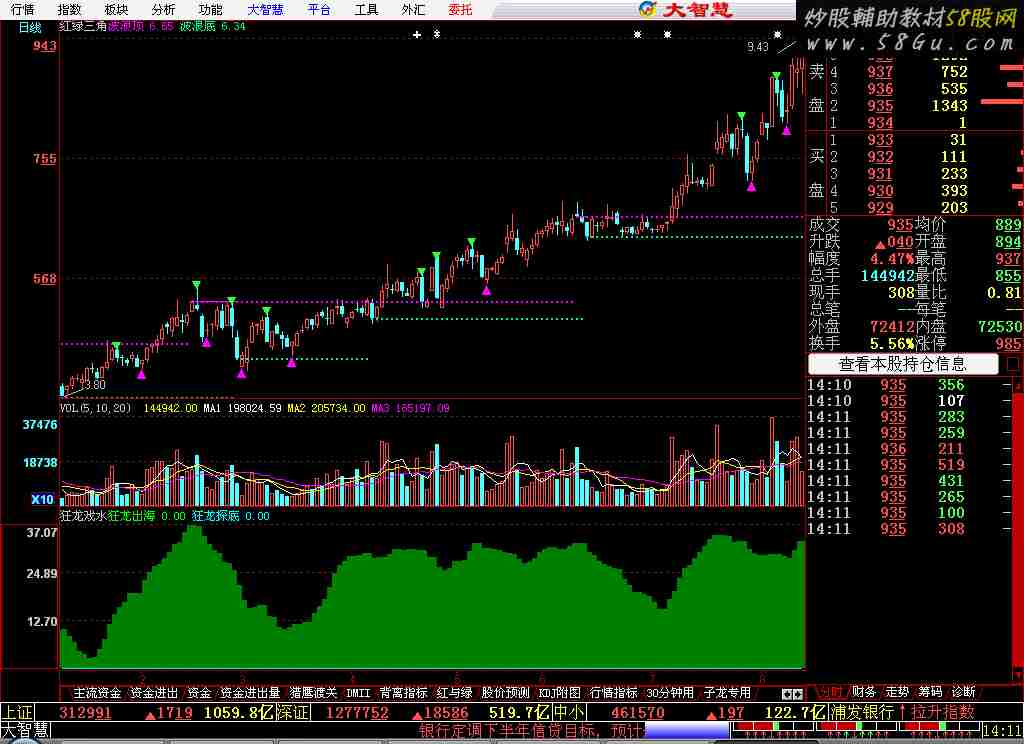Click the 狂龙探底 indicator label
The width and height of the screenshot is (1024, 744).
(216, 515)
